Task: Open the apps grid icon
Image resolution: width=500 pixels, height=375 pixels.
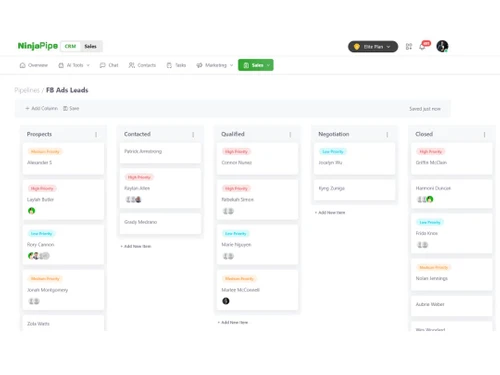Action: pos(409,47)
